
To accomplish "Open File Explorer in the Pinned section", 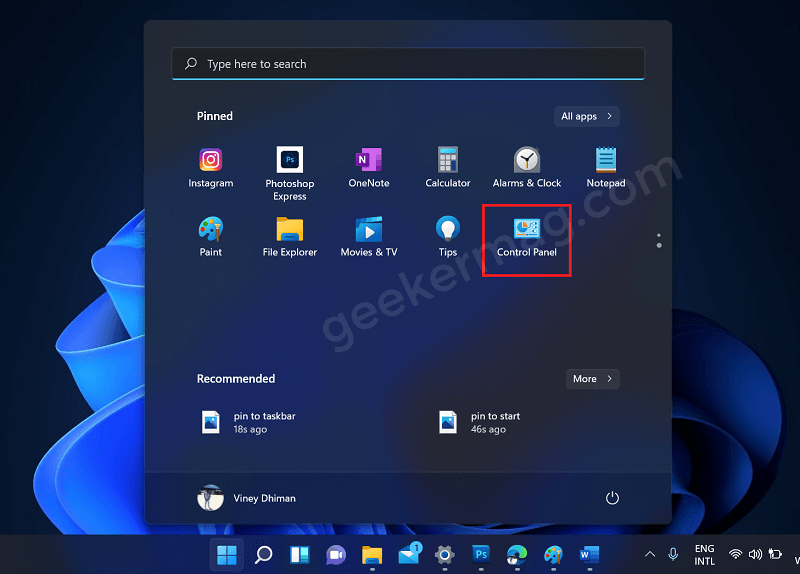I will [x=289, y=237].
